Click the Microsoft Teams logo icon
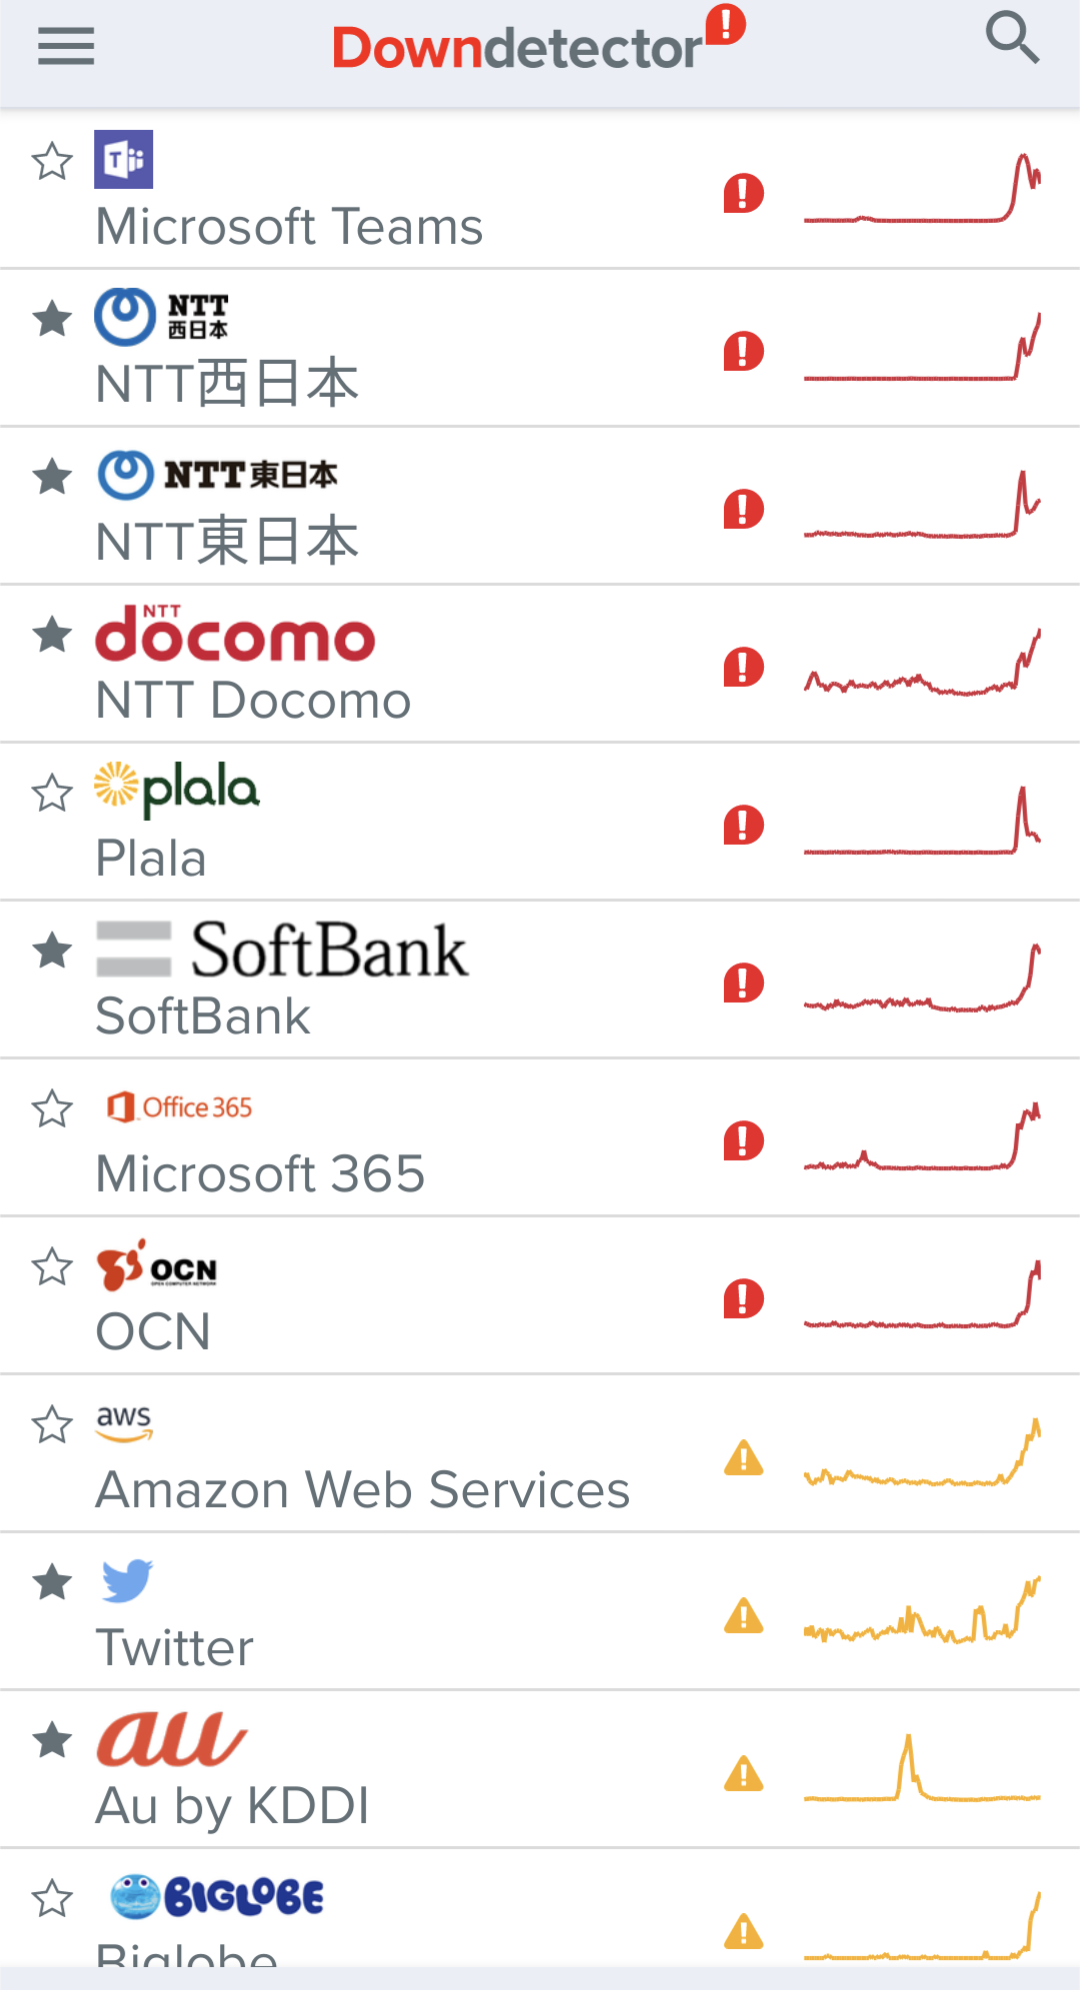The height and width of the screenshot is (1990, 1080). [124, 159]
